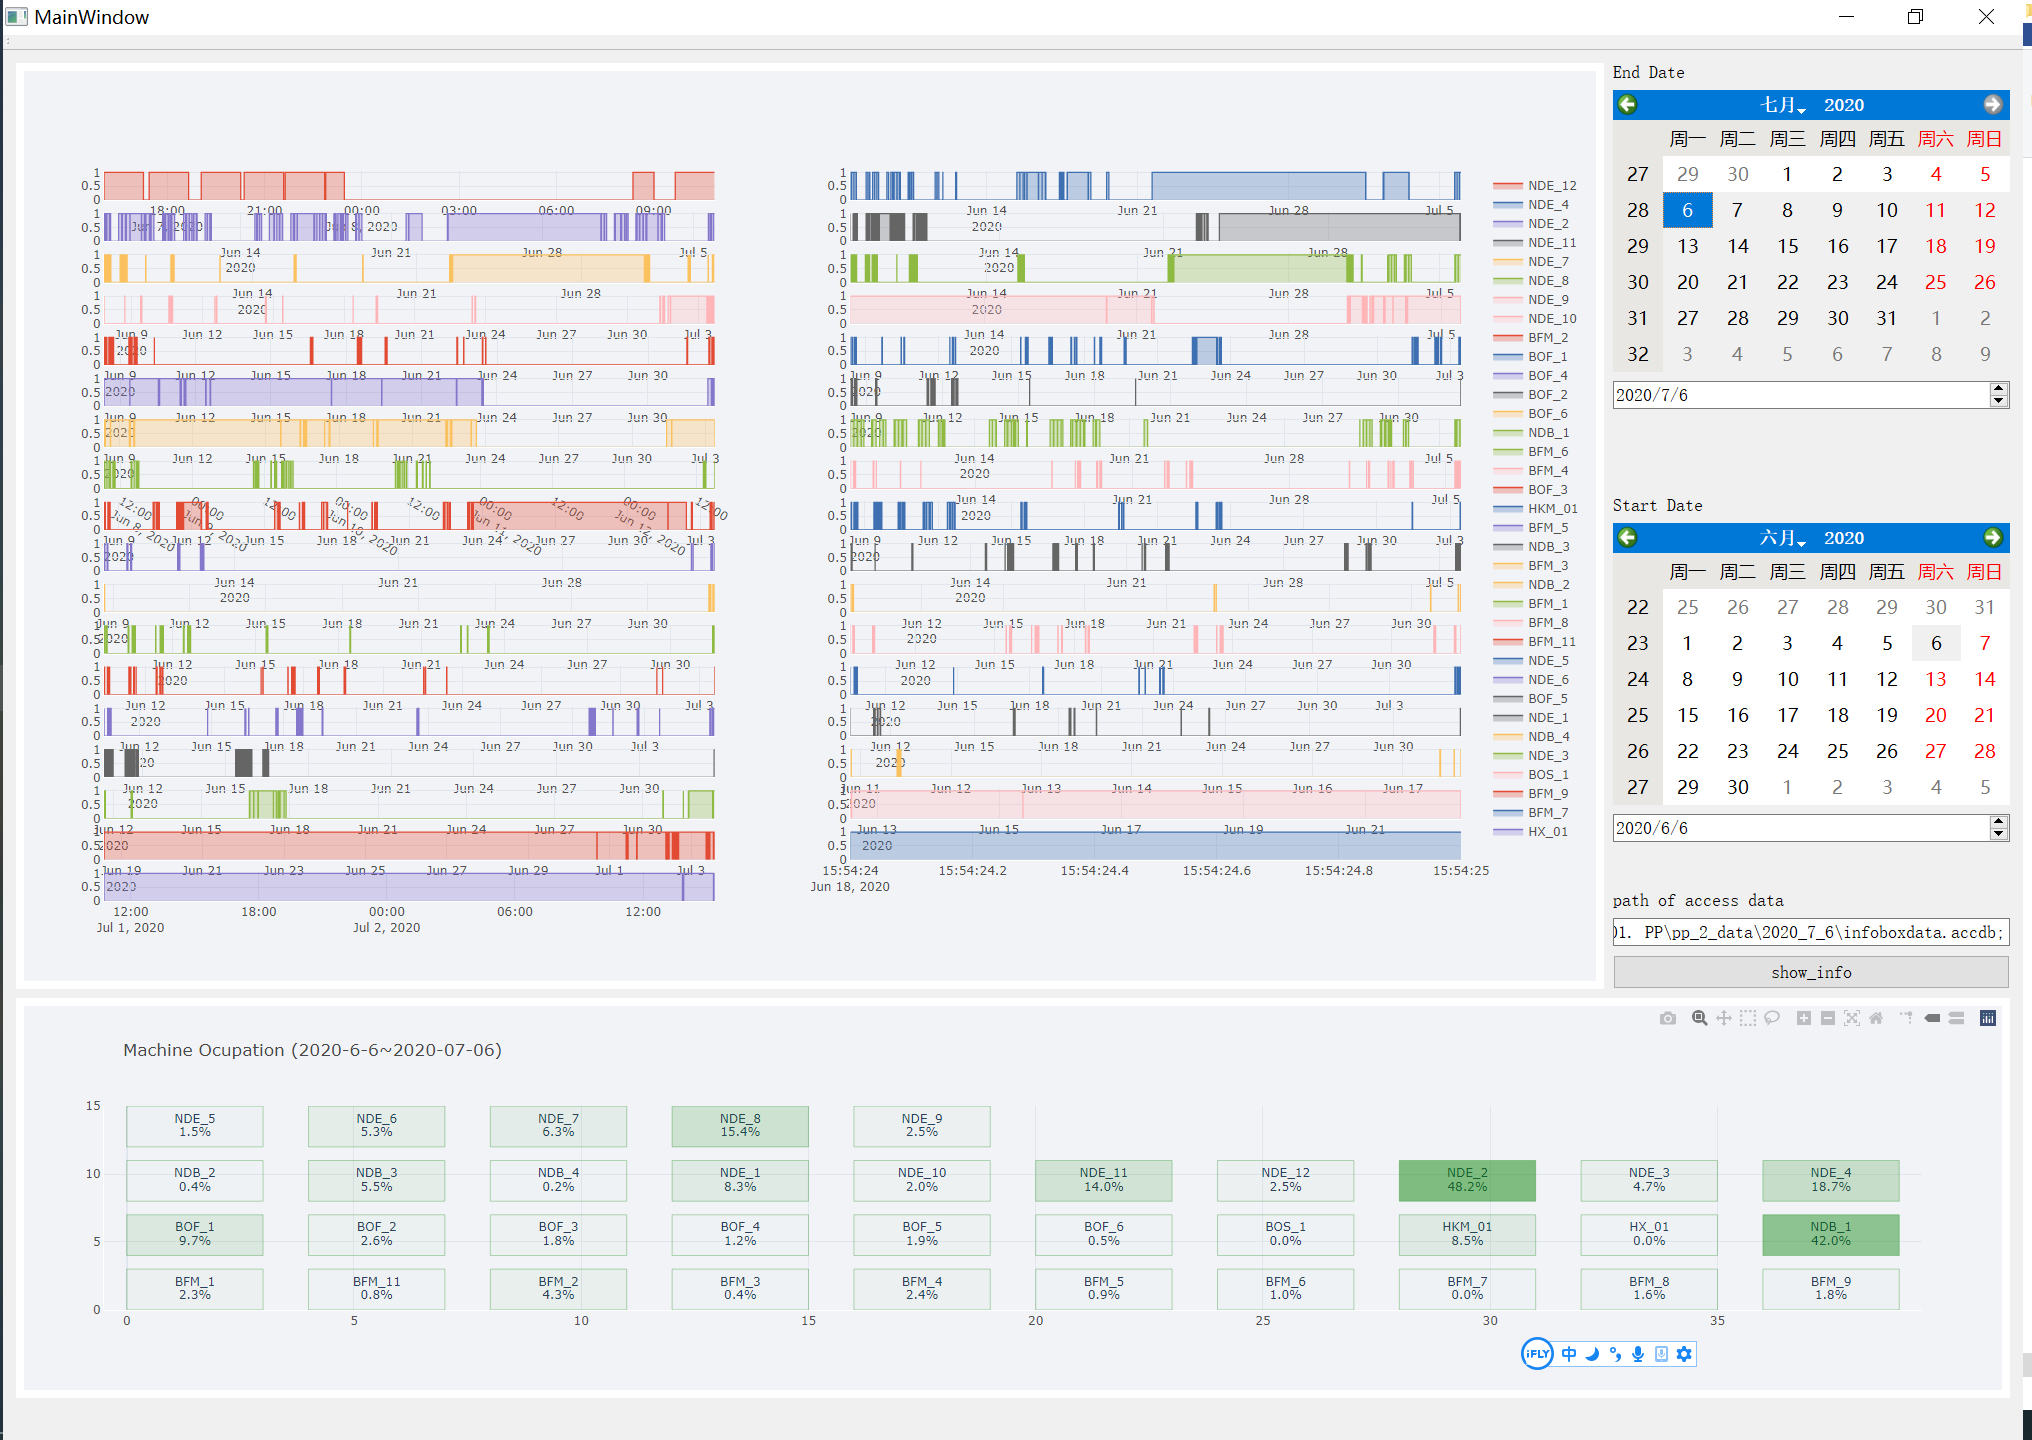Select day 14 in End Date calendar
Image resolution: width=2032 pixels, height=1440 pixels.
1738,246
